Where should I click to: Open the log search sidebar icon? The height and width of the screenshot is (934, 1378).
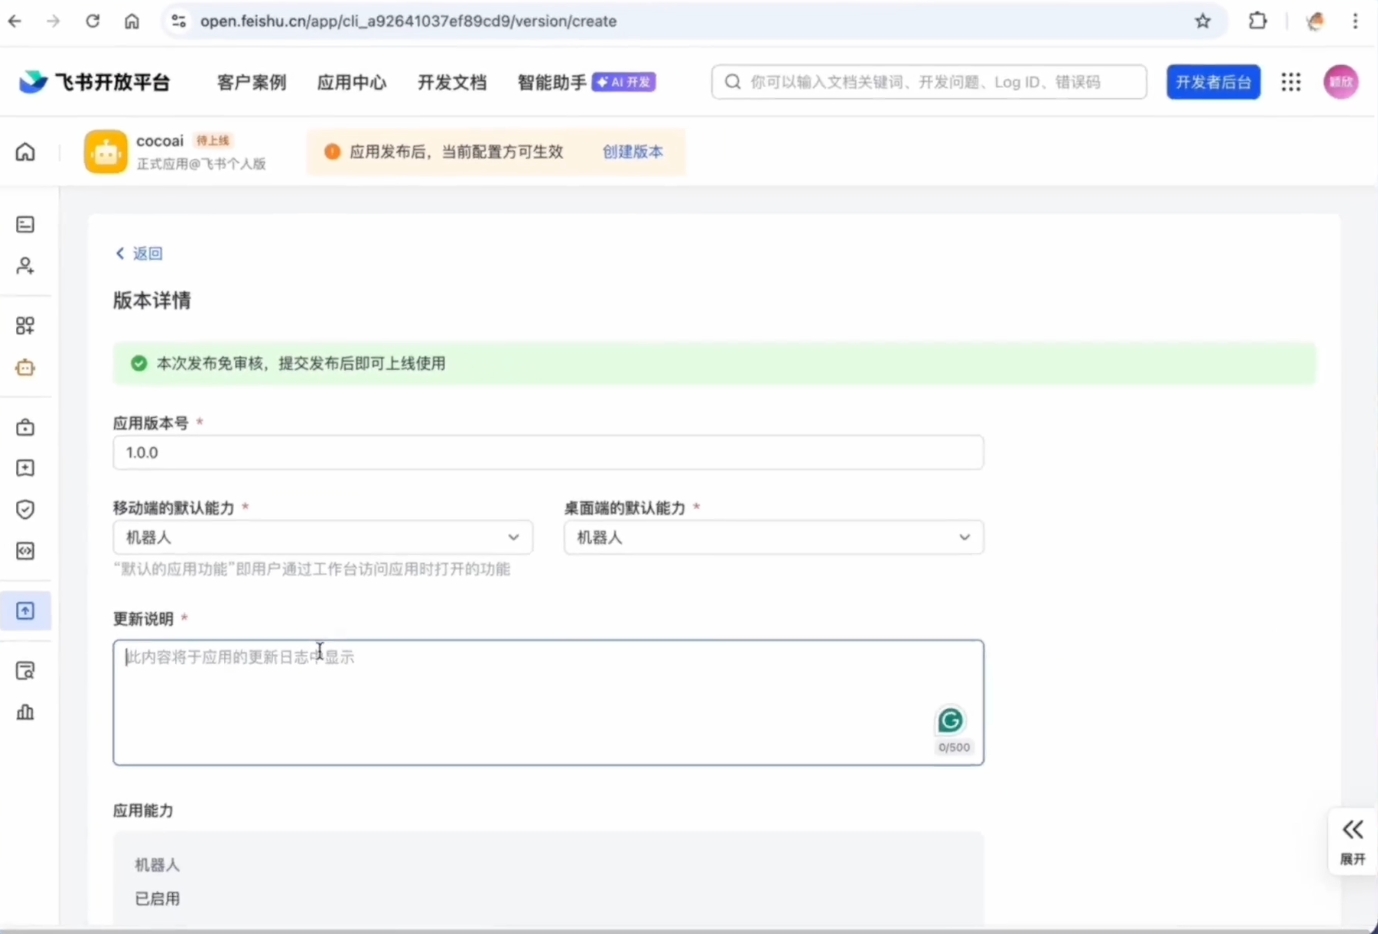[x=24, y=670]
